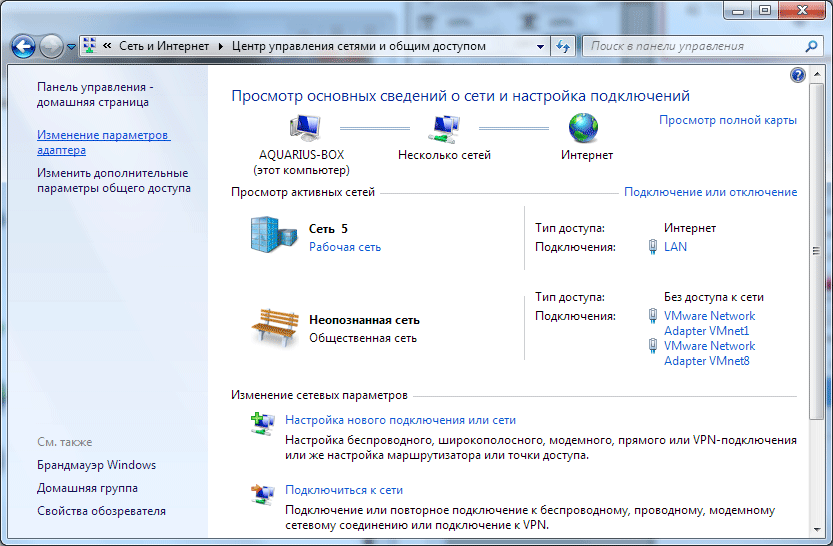The height and width of the screenshot is (546, 833).
Task: Click the Forward navigation arrow
Action: click(52, 47)
